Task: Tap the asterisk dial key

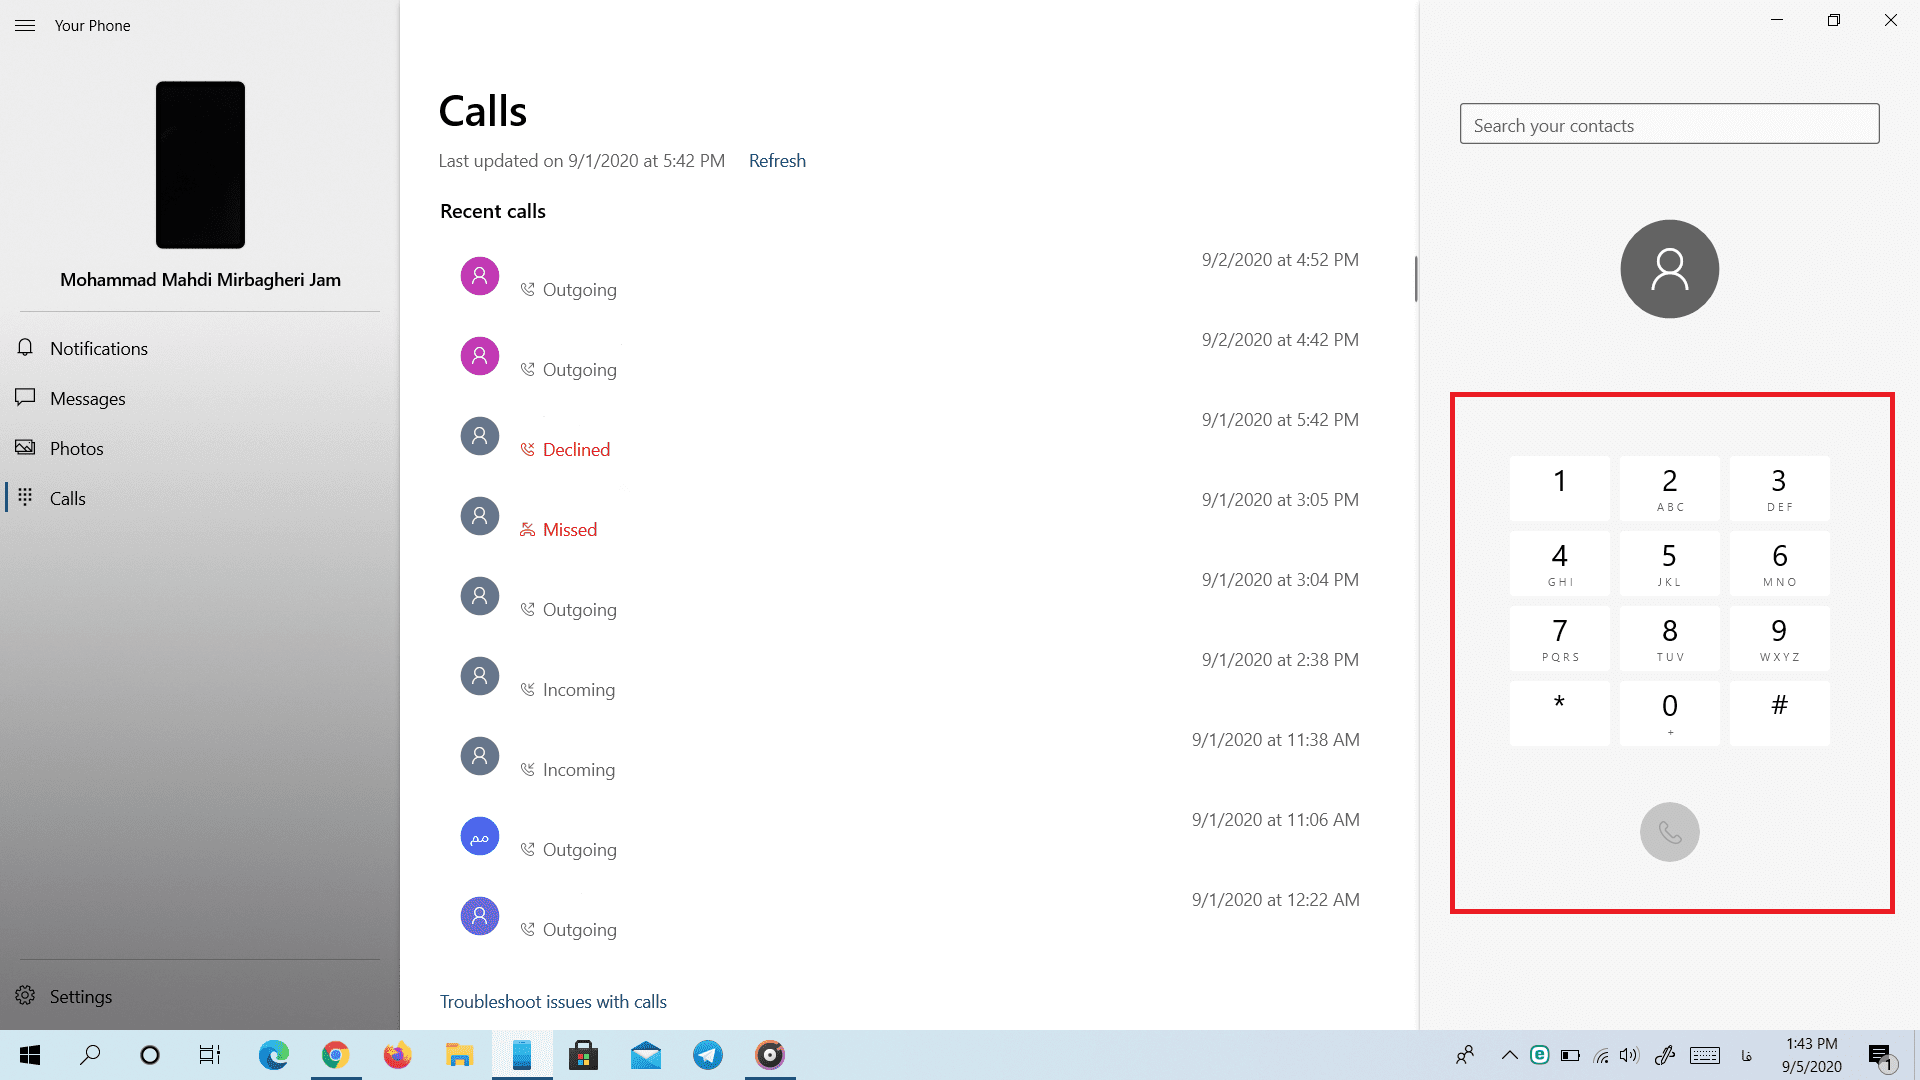Action: pos(1559,713)
